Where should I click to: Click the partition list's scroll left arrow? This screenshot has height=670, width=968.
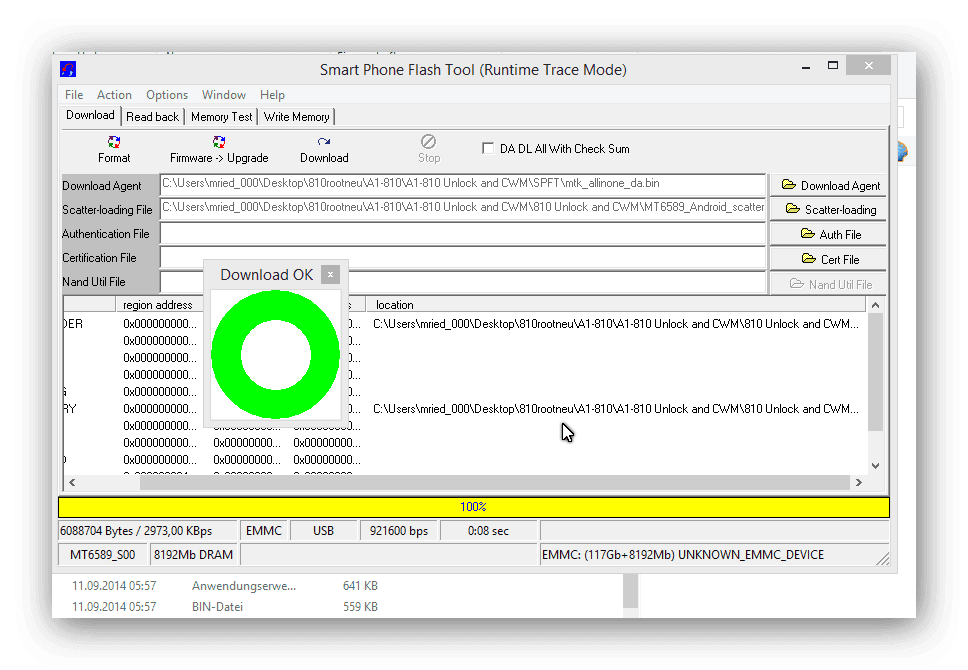pos(72,482)
